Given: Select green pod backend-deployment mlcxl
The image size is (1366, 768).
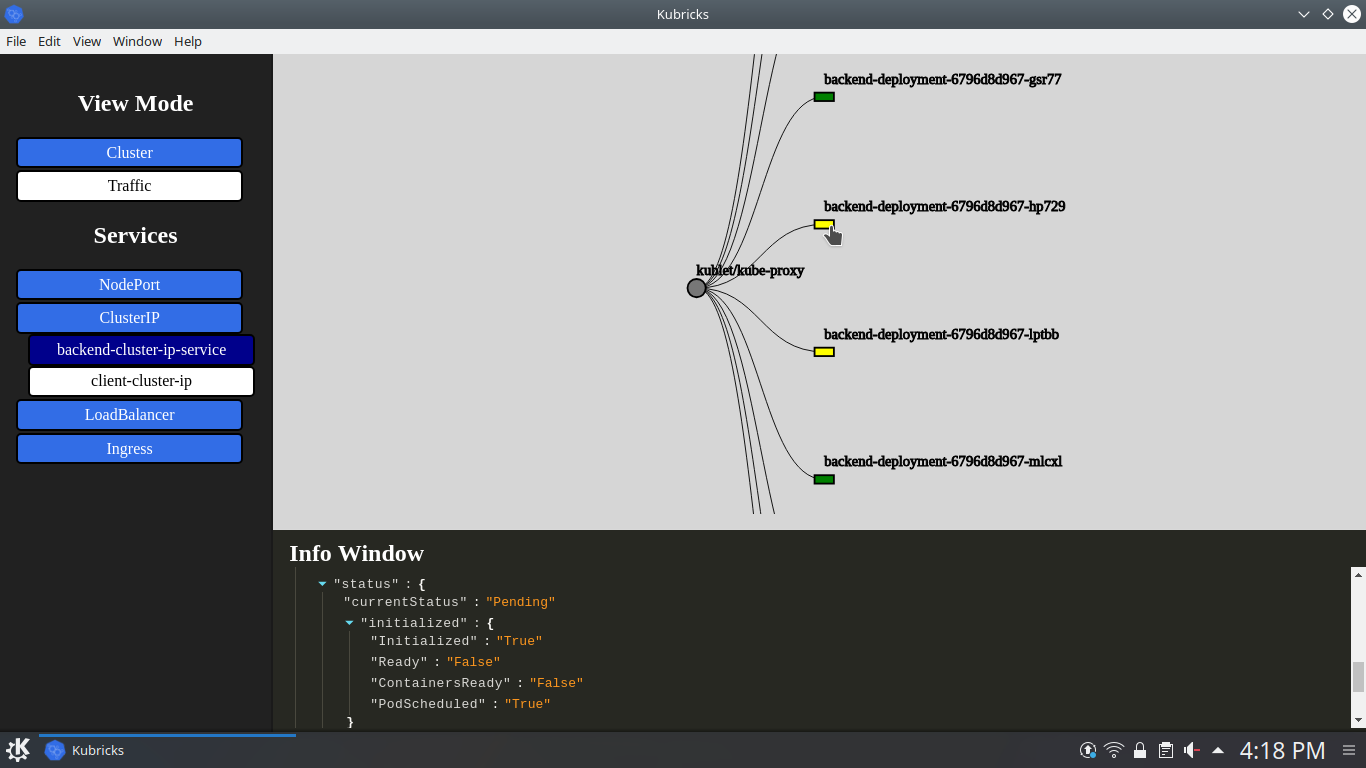Looking at the screenshot, I should point(824,479).
